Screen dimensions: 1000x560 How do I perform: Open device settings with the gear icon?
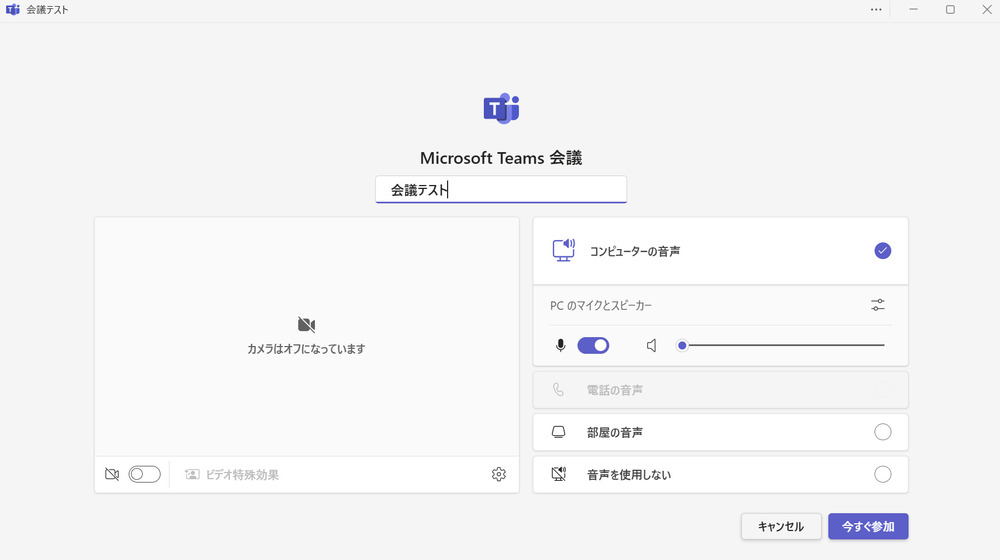click(499, 475)
